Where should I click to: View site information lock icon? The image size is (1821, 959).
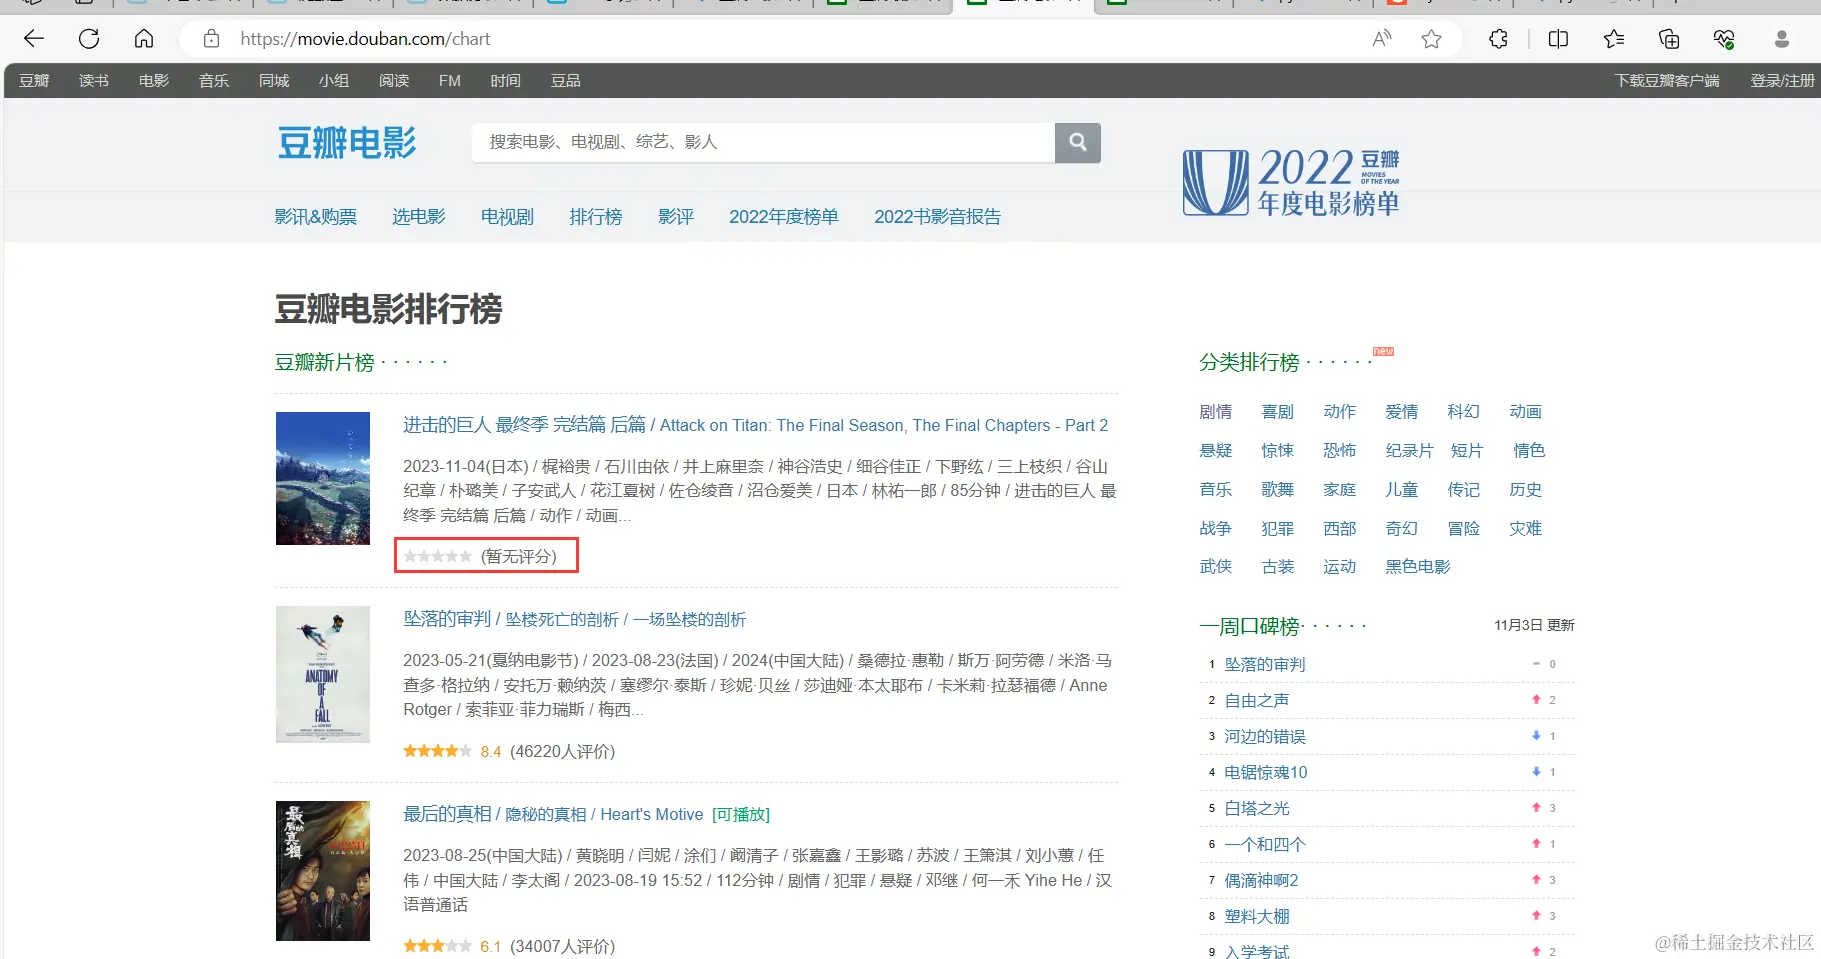tap(211, 39)
